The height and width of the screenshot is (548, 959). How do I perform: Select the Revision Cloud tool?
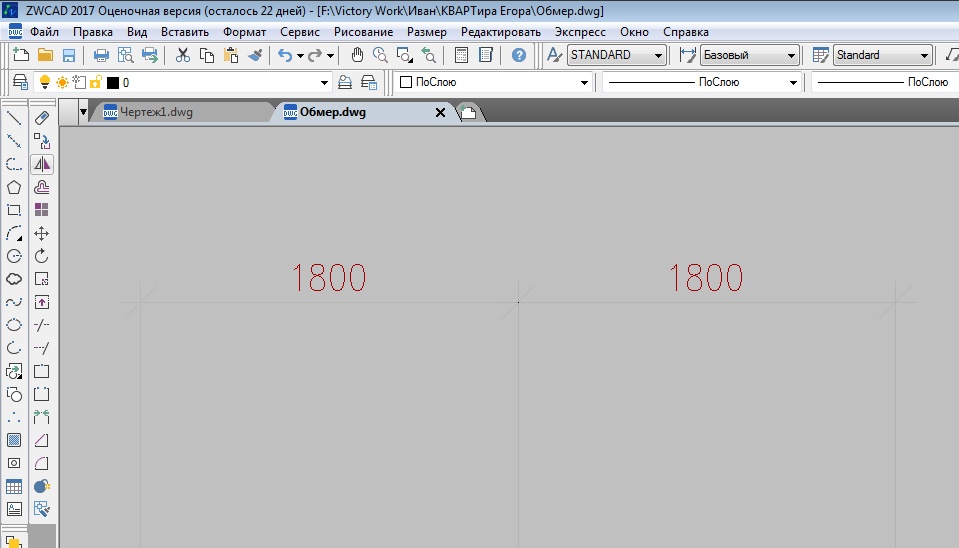pos(14,279)
